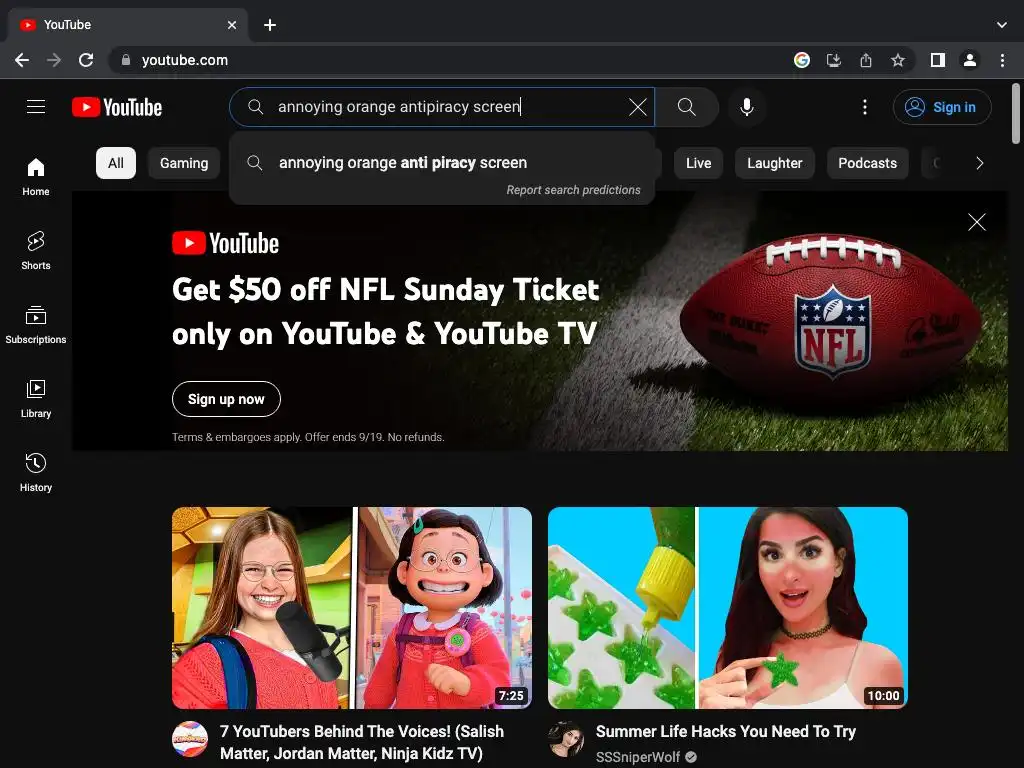The image size is (1024, 768).
Task: Go to Home in the sidebar
Action: point(36,176)
